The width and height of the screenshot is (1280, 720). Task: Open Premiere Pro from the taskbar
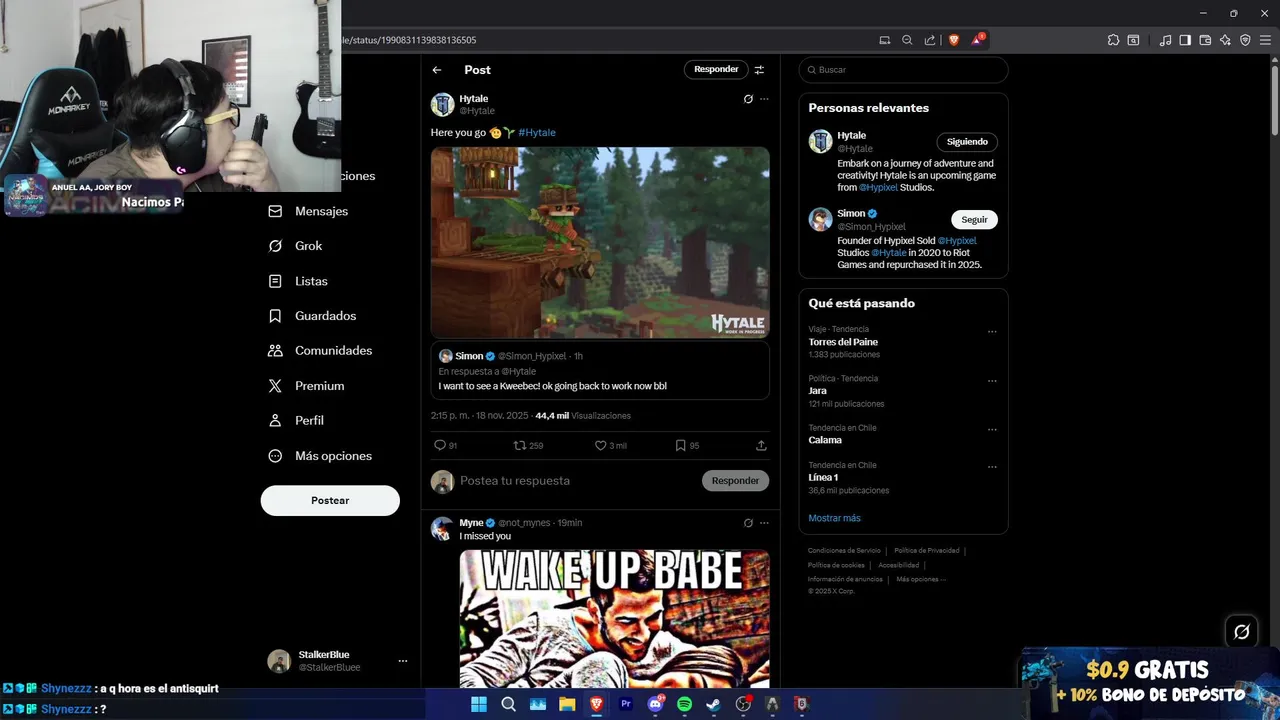[x=626, y=704]
